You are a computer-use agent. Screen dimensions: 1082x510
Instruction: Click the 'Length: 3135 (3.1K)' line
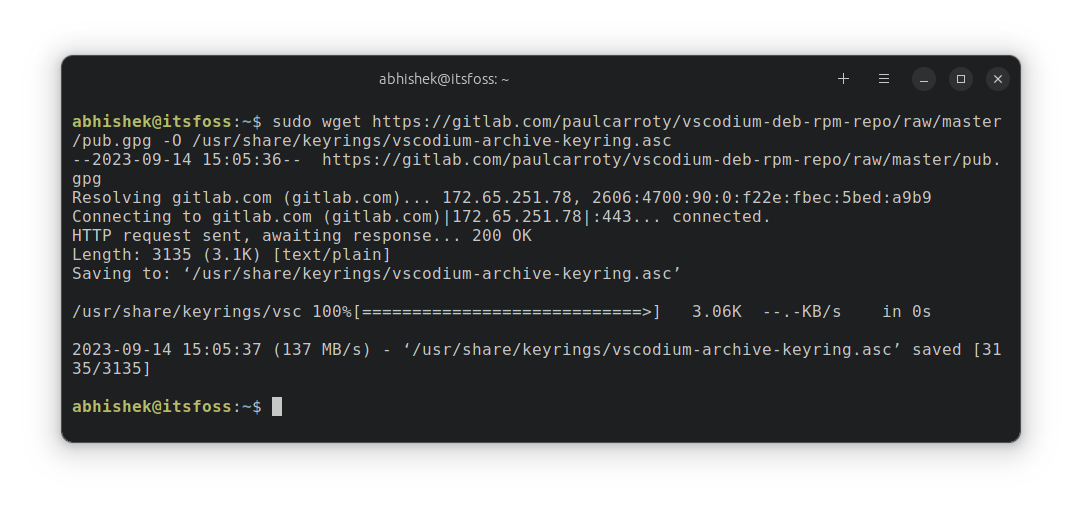tap(232, 255)
